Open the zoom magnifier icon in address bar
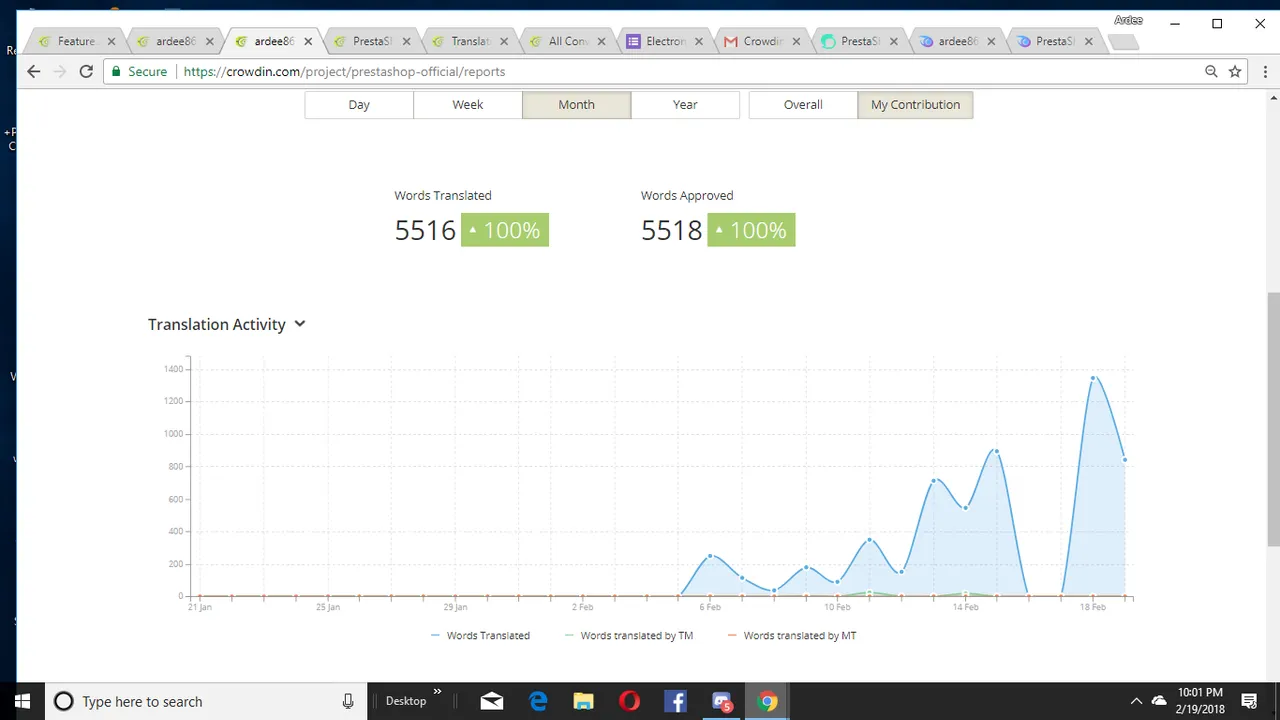The height and width of the screenshot is (720, 1280). click(1211, 71)
